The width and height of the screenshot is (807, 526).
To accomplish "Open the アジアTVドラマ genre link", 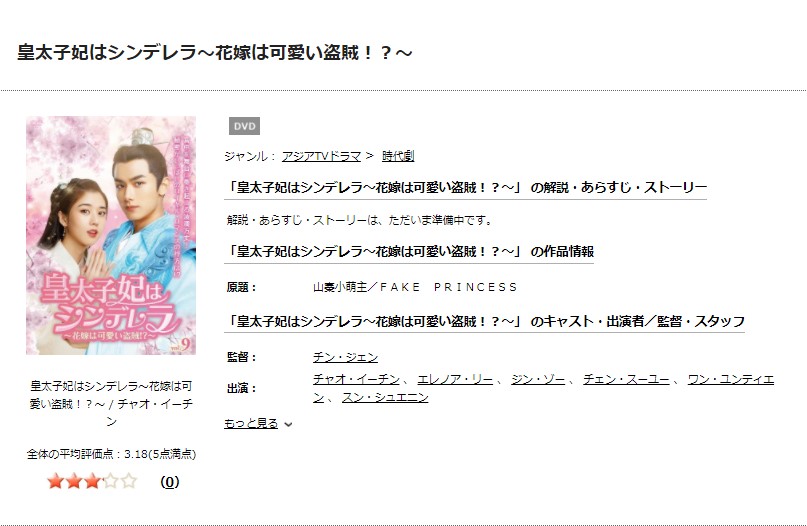I will click(x=322, y=156).
